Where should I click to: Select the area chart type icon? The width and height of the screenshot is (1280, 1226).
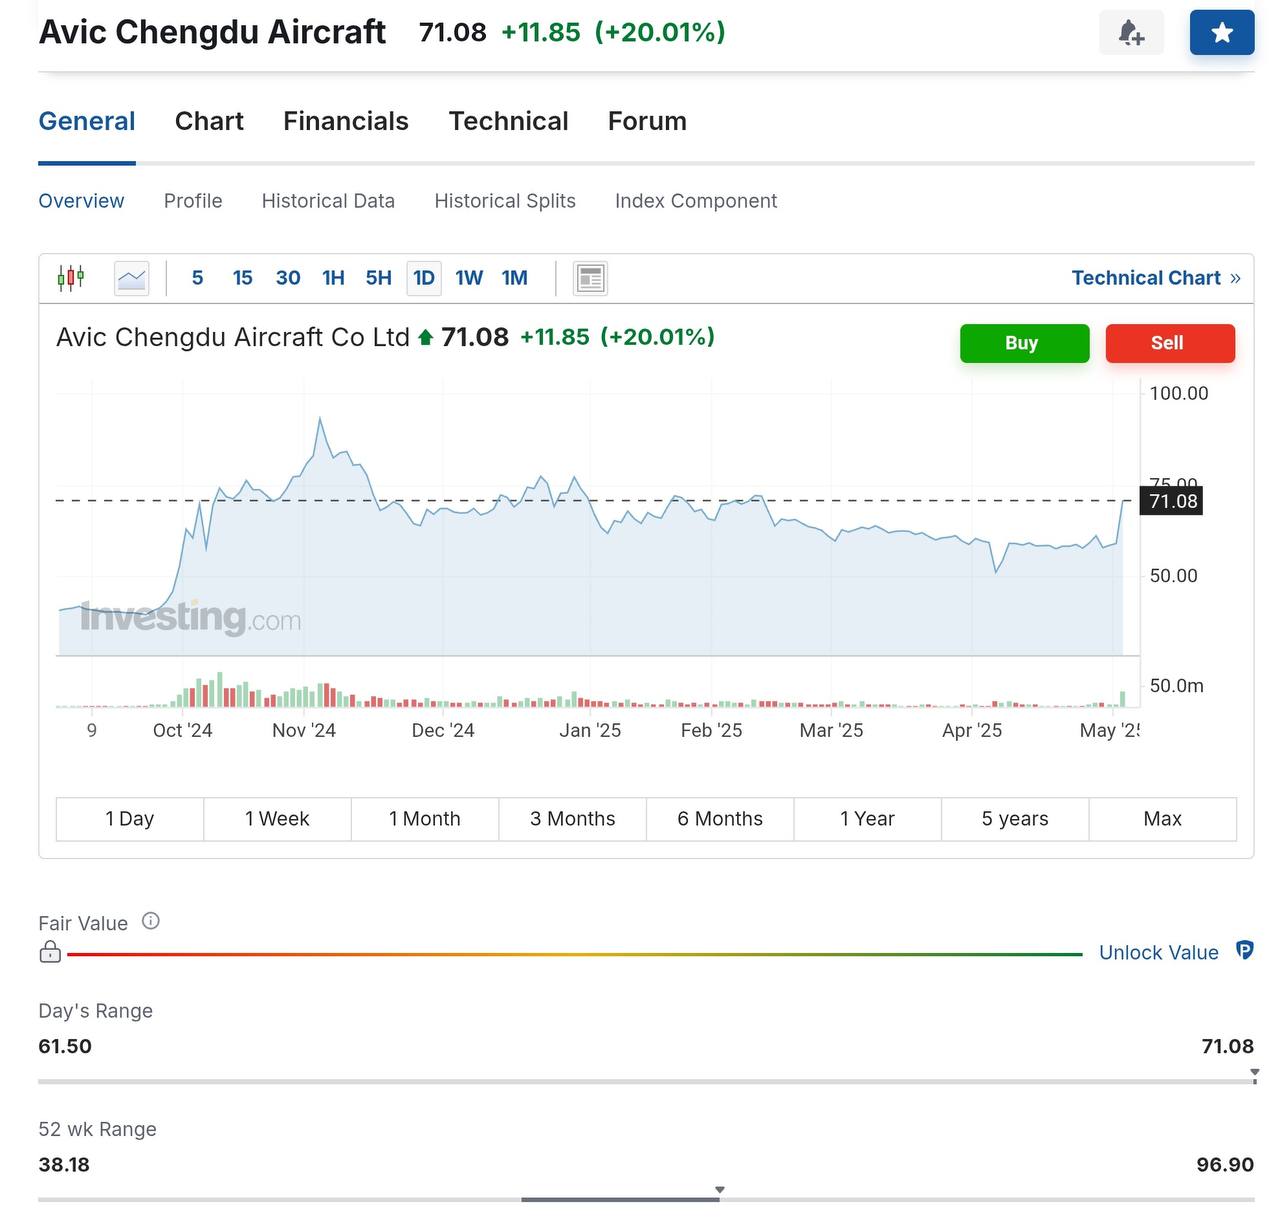(x=132, y=278)
